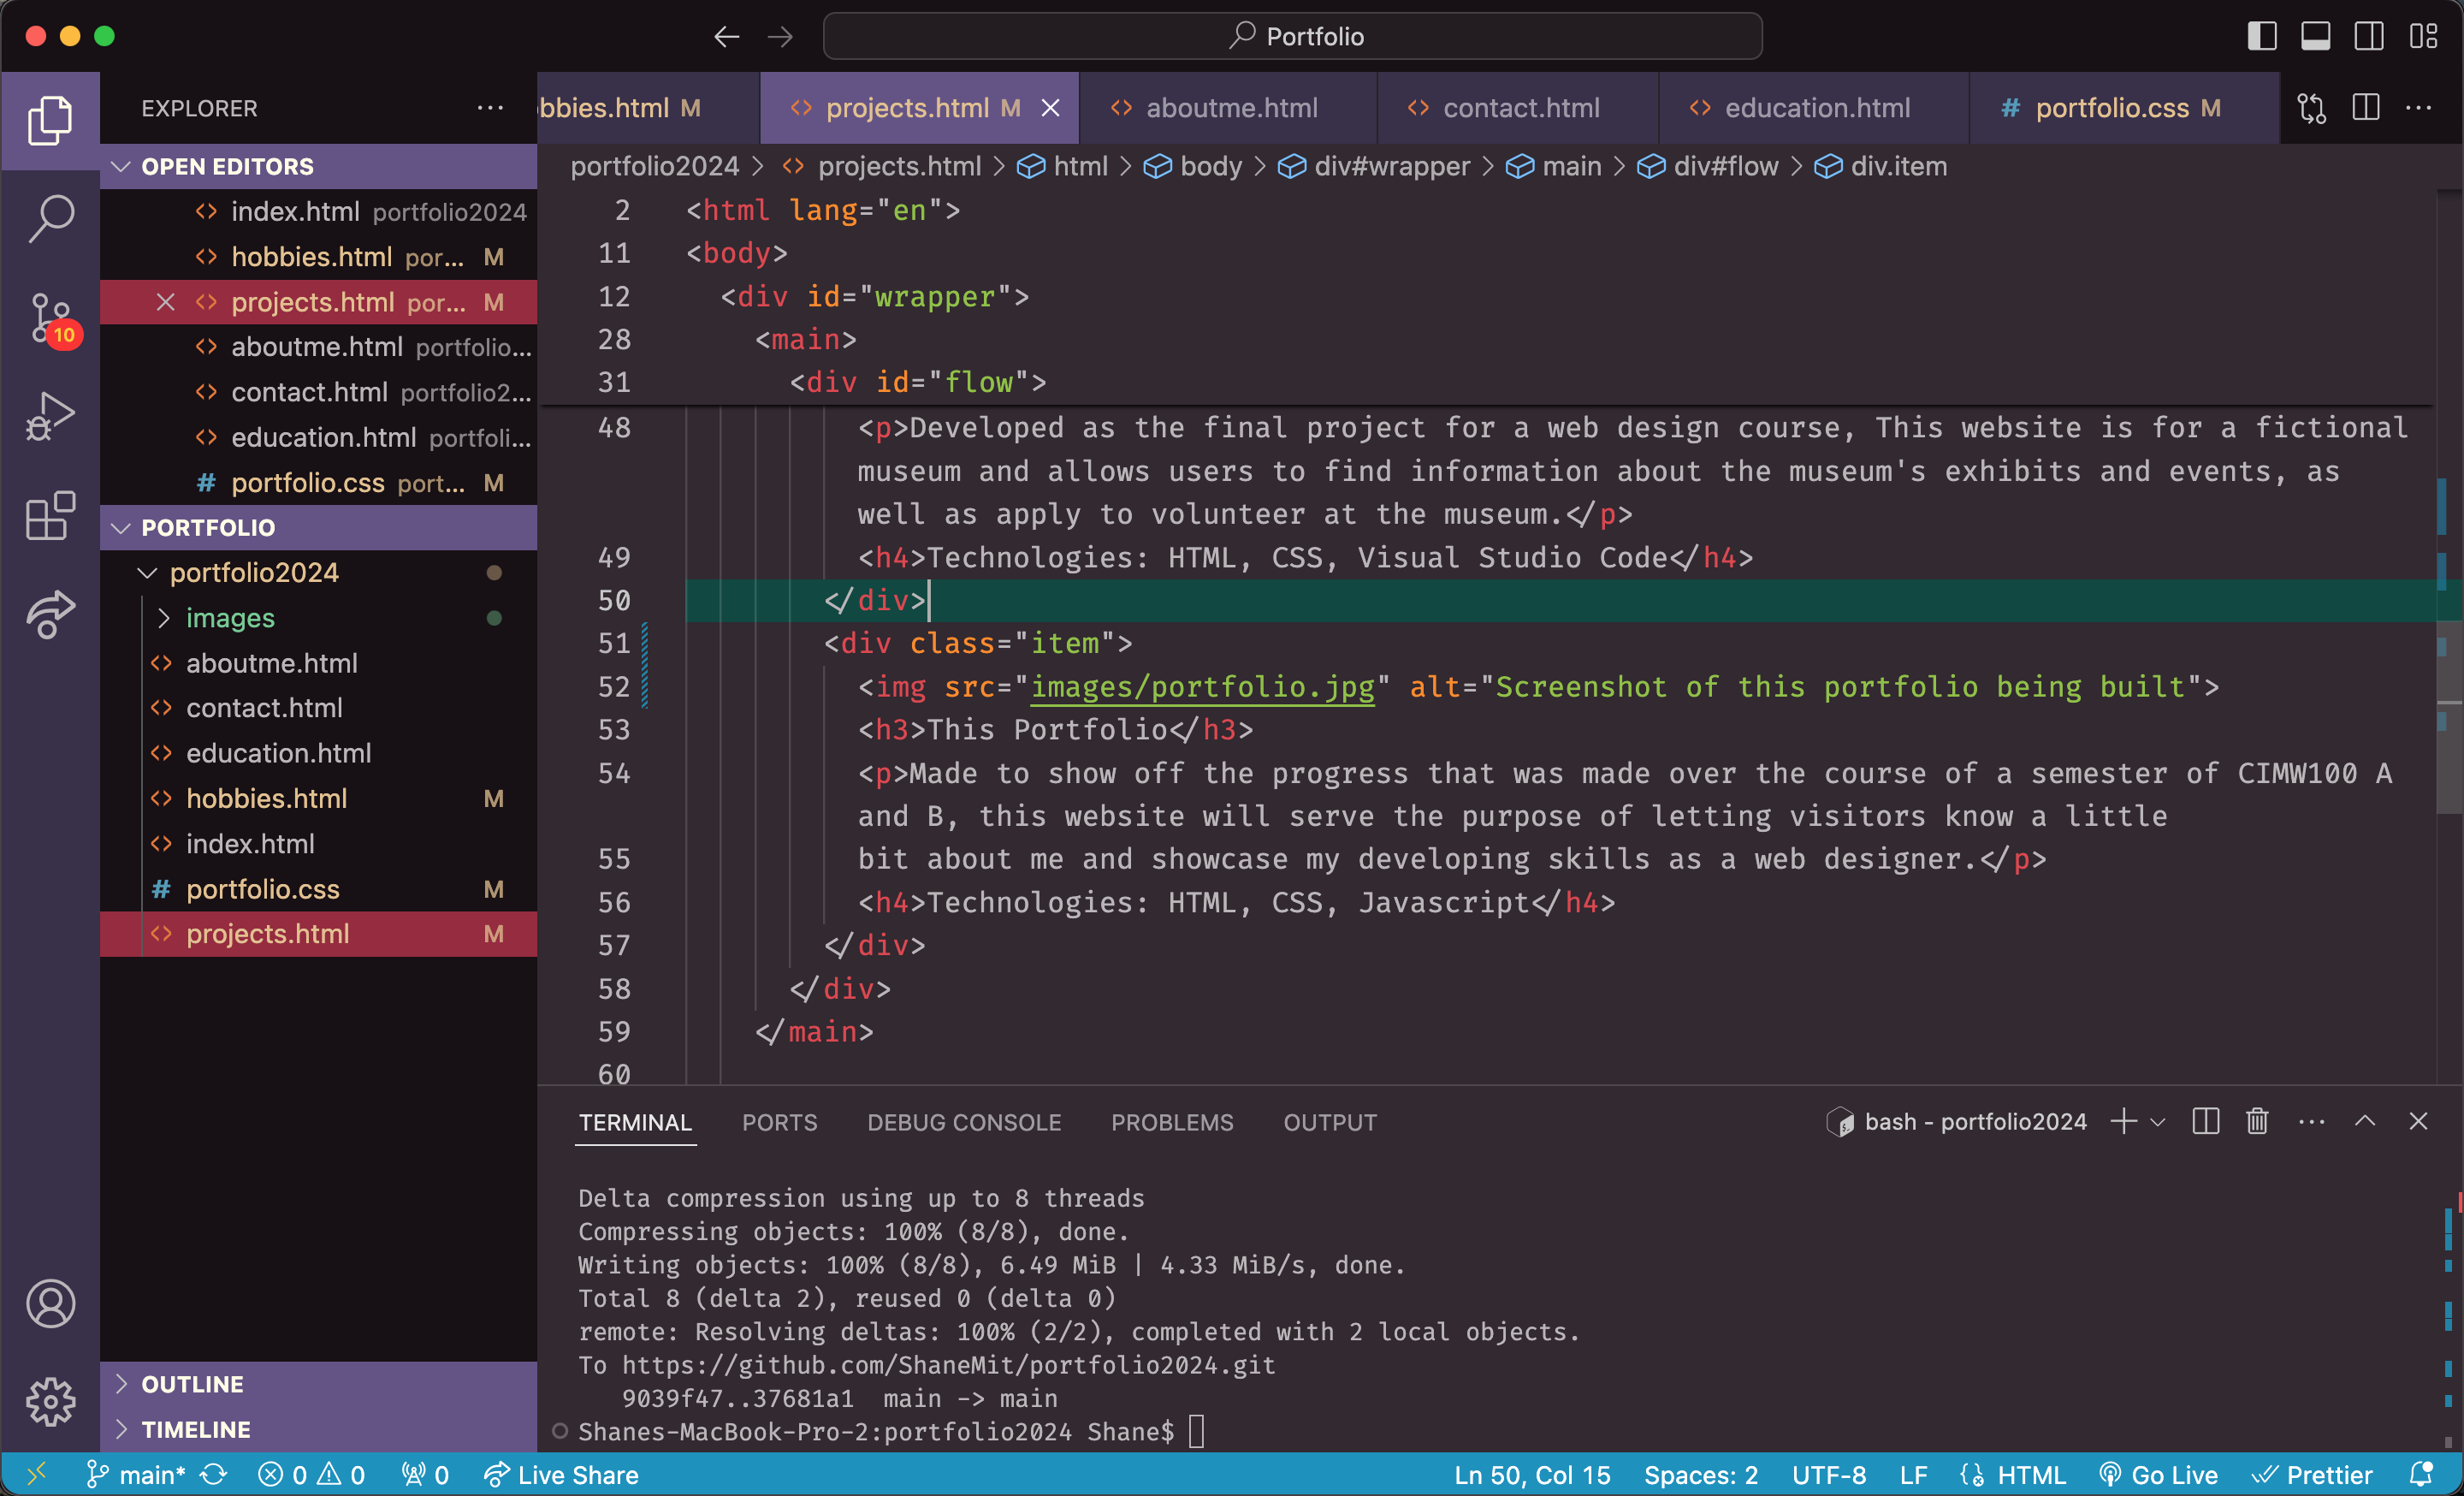Add a new terminal with plus icon
Image resolution: width=2464 pixels, height=1496 pixels.
click(2123, 1122)
